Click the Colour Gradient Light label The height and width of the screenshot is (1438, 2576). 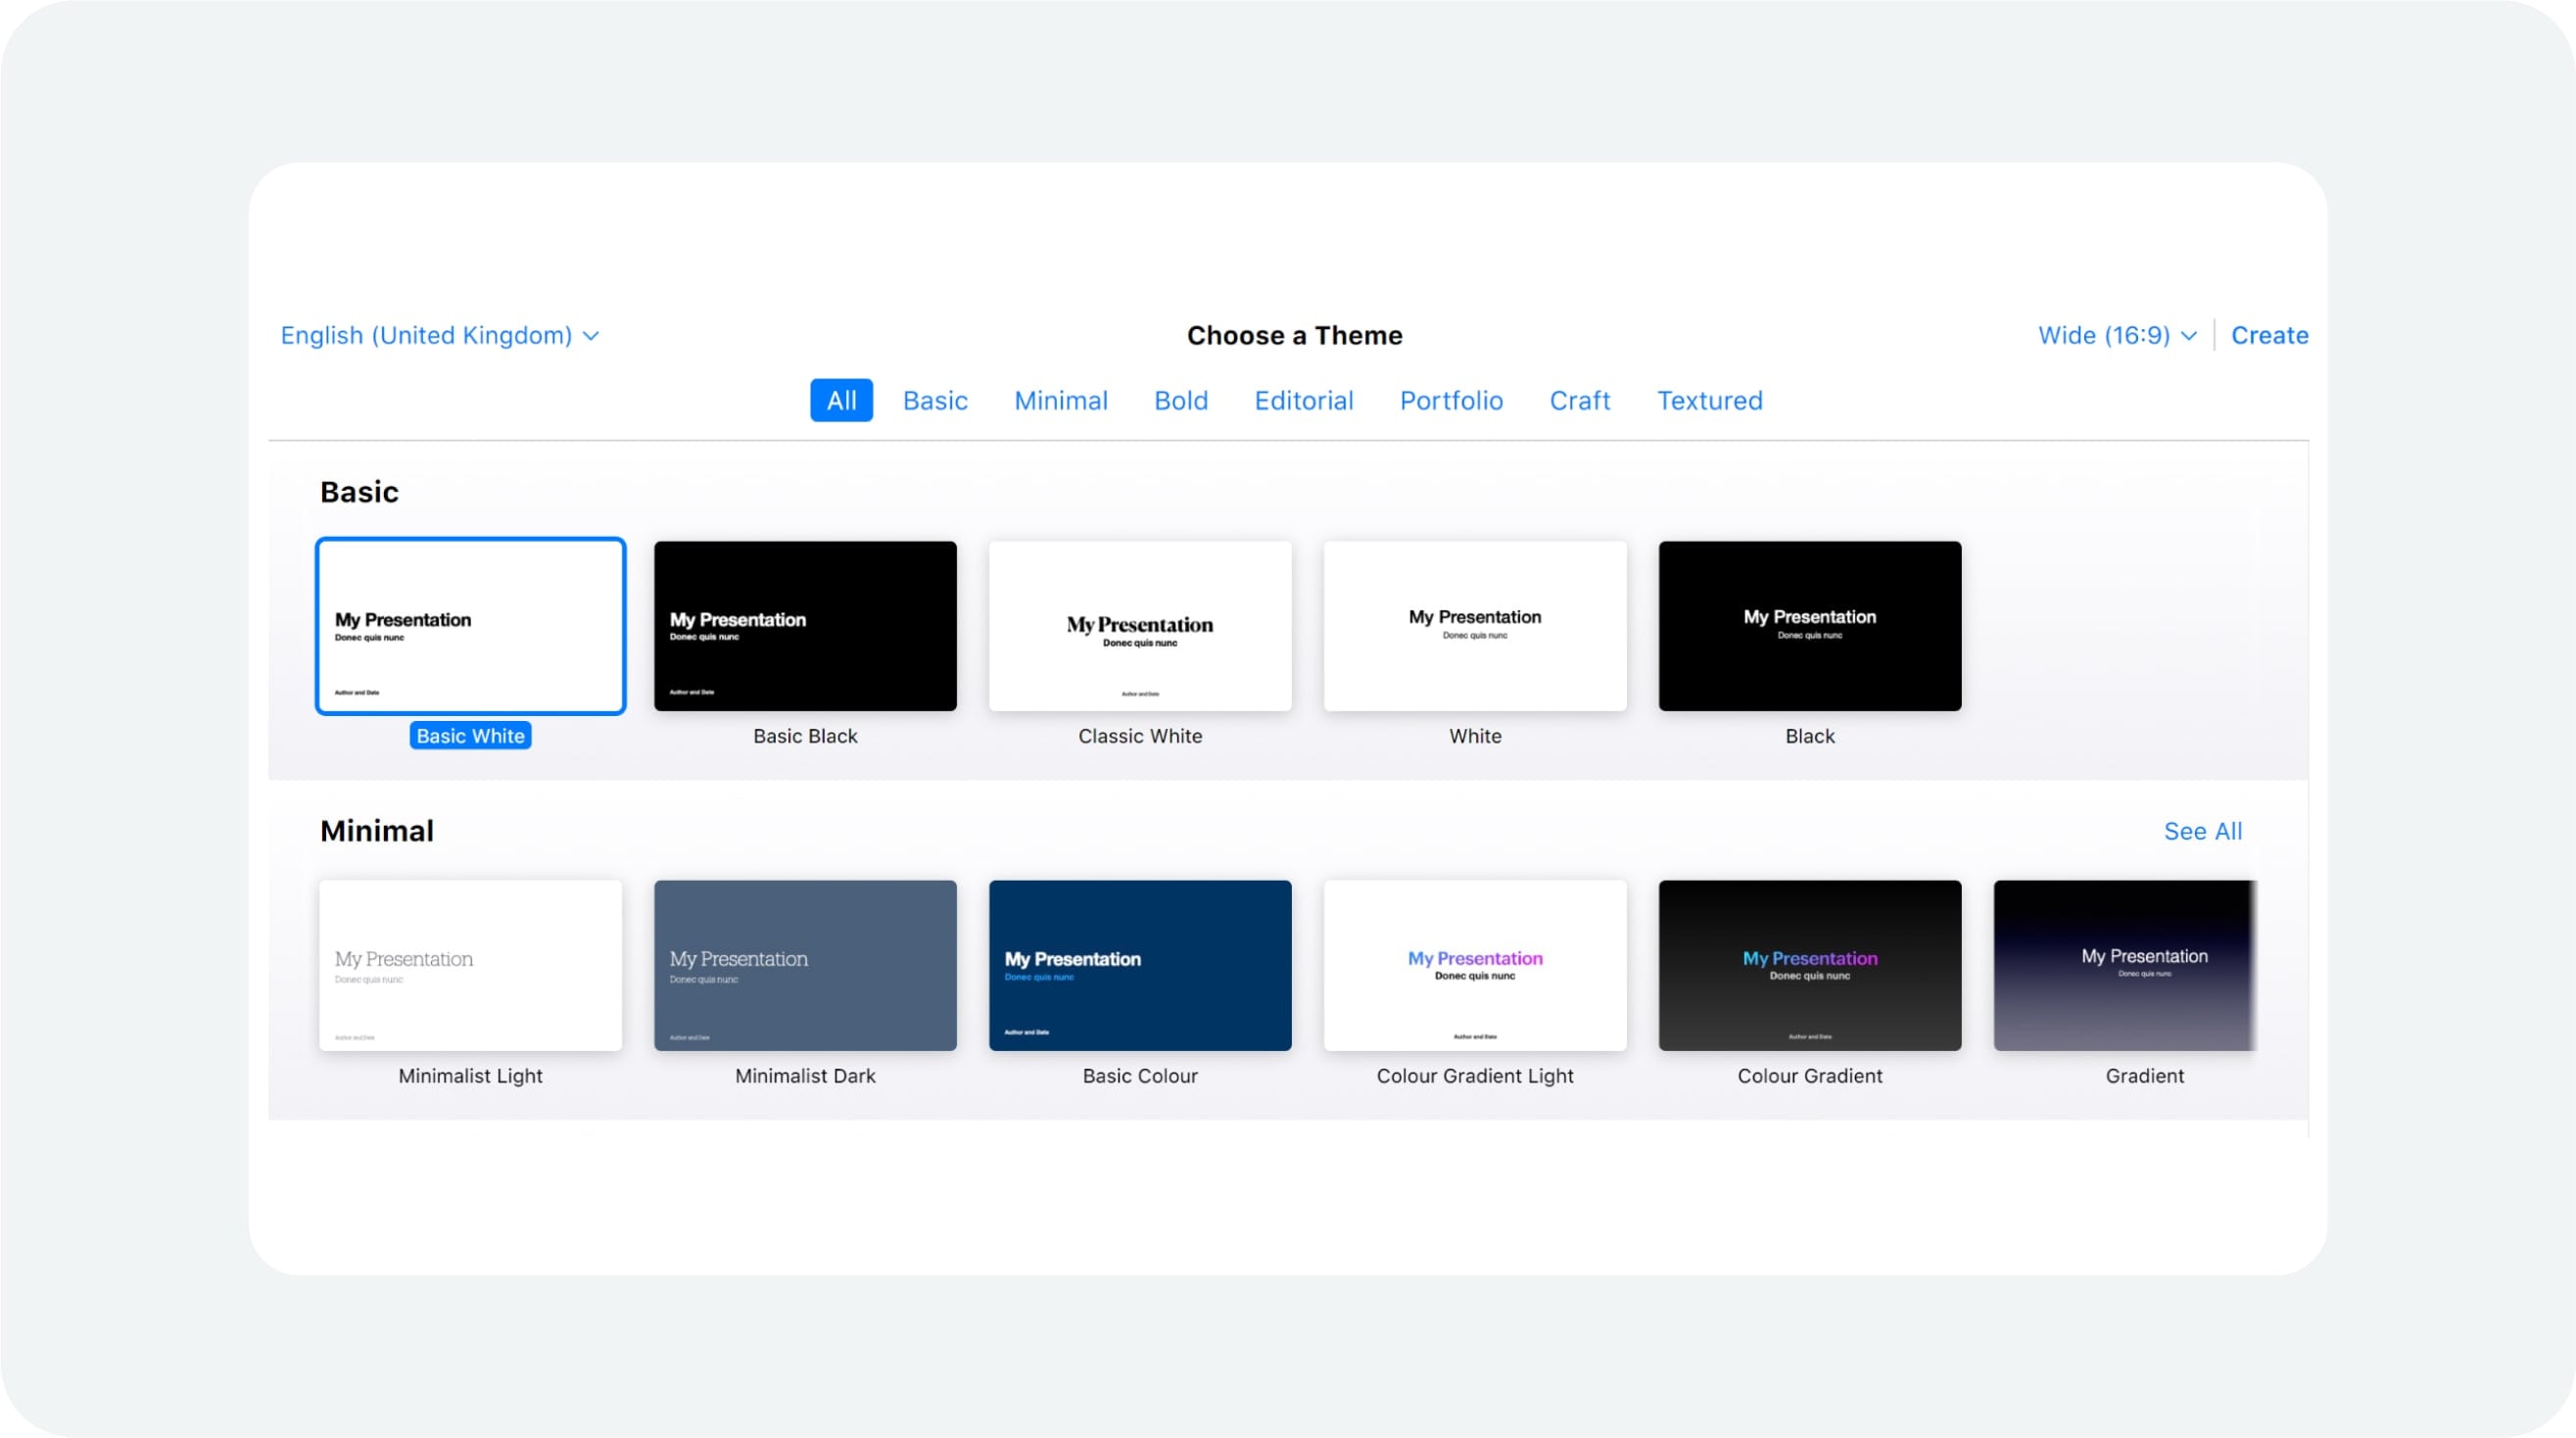(1475, 1076)
